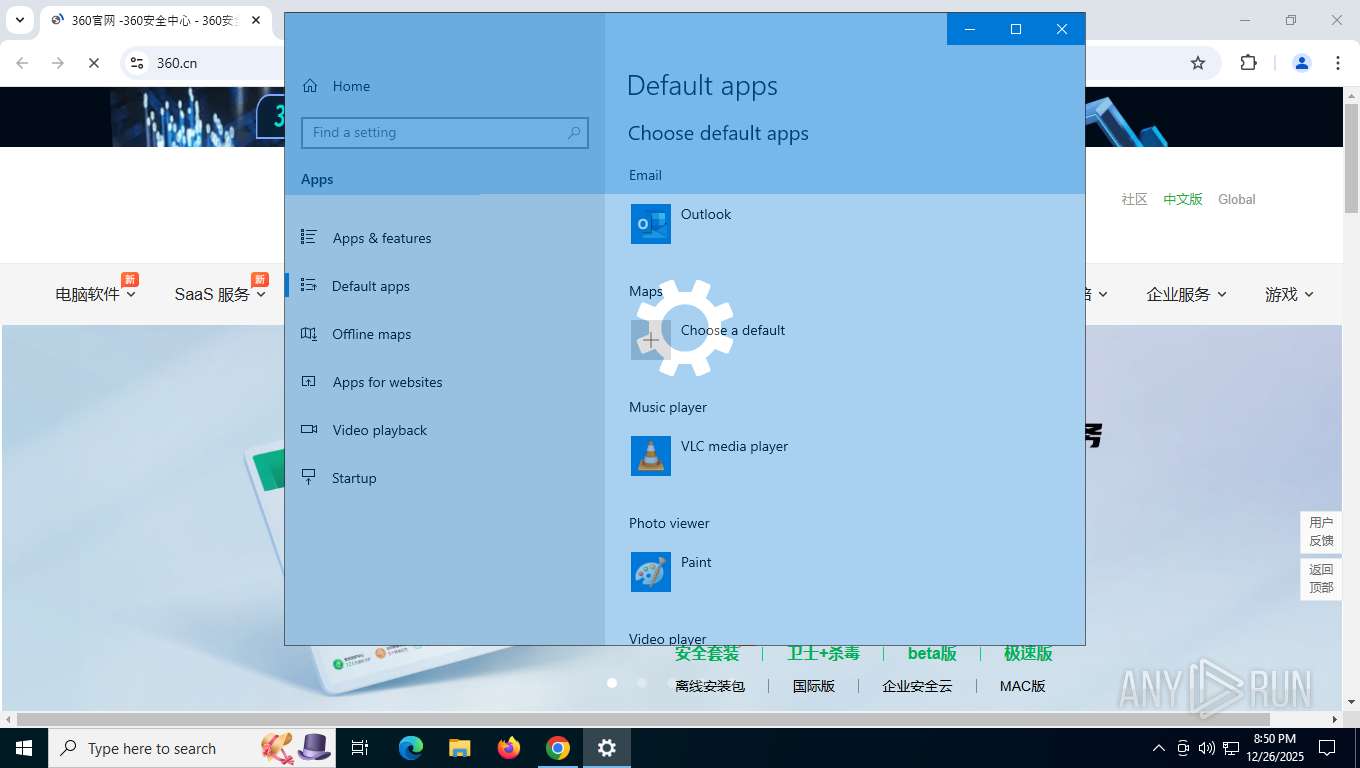Expand Chrome tab search dropdown
The height and width of the screenshot is (768, 1360).
coord(19,20)
